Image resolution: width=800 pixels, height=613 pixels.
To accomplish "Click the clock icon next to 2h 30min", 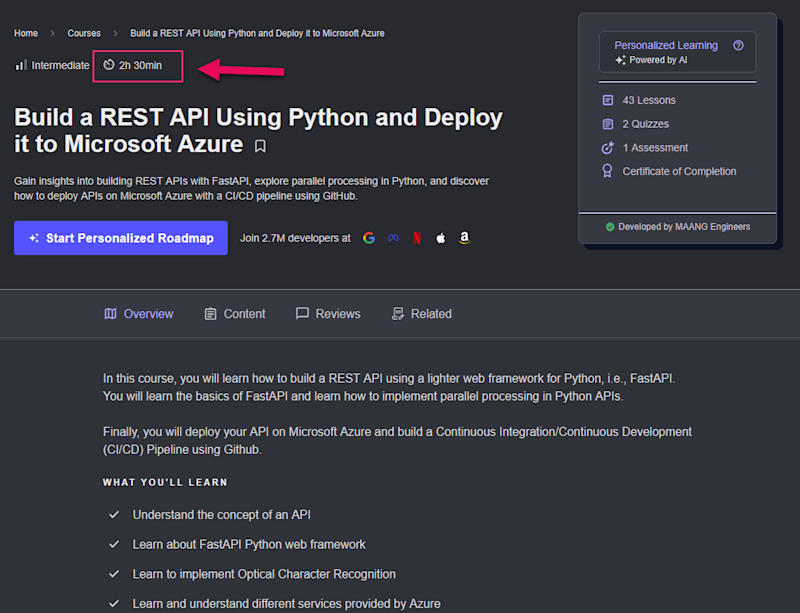I will (109, 65).
